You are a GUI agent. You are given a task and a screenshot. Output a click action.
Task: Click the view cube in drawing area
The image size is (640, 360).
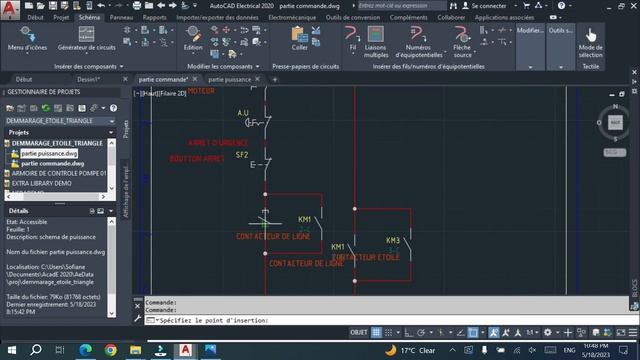tap(615, 122)
